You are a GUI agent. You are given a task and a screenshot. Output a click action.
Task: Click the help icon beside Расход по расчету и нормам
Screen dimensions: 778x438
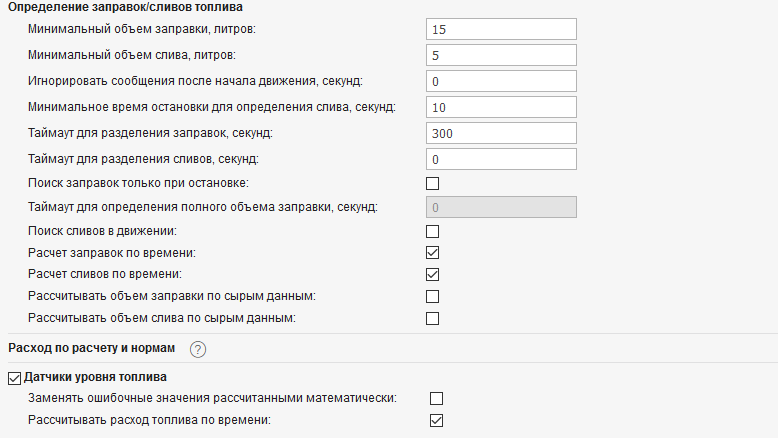point(198,349)
